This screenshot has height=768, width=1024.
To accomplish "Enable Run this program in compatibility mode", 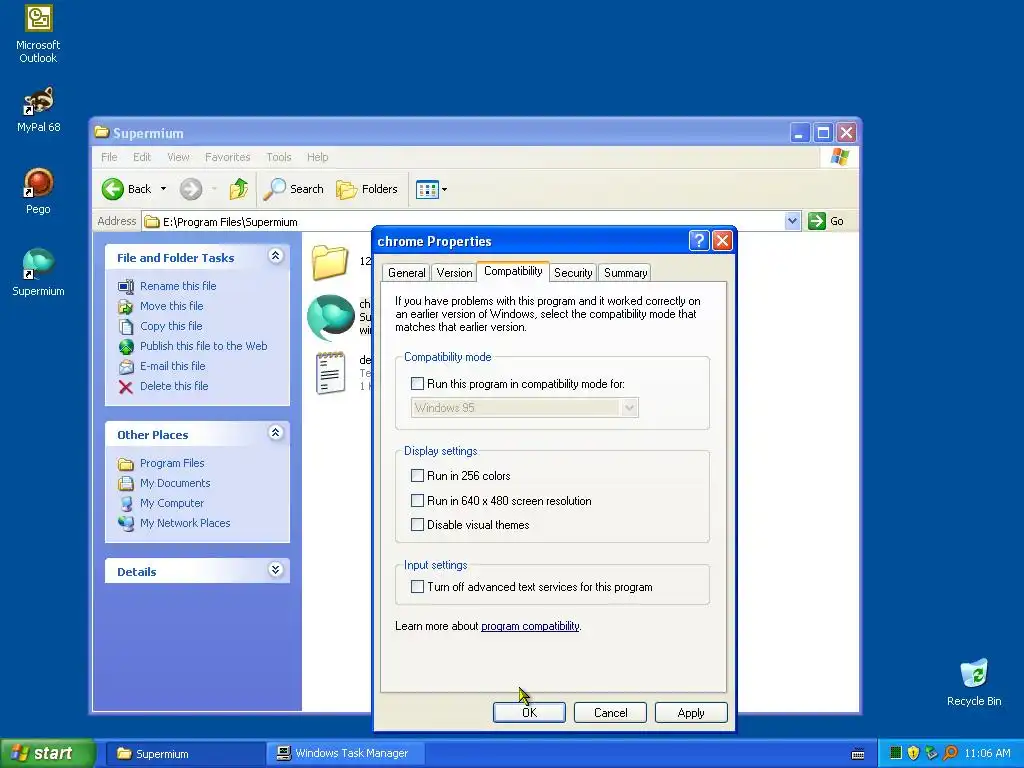I will tap(417, 383).
